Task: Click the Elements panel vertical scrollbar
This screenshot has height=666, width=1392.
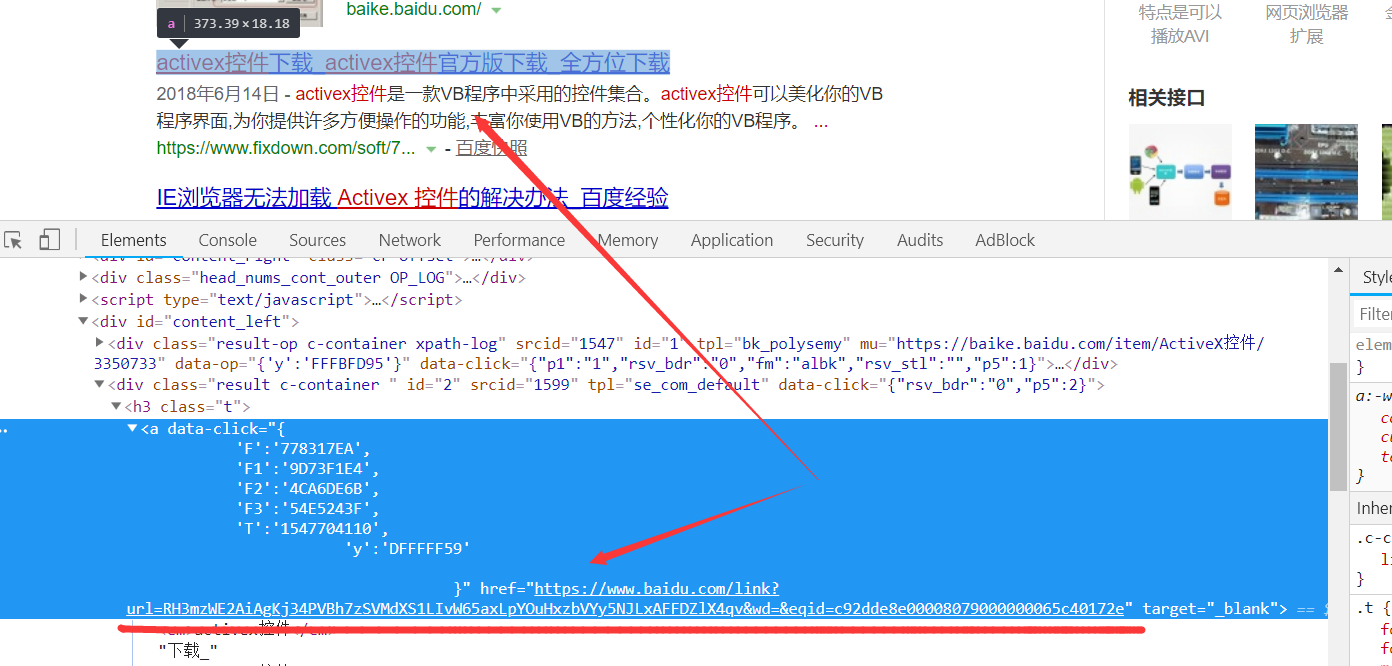Action: point(1338,425)
